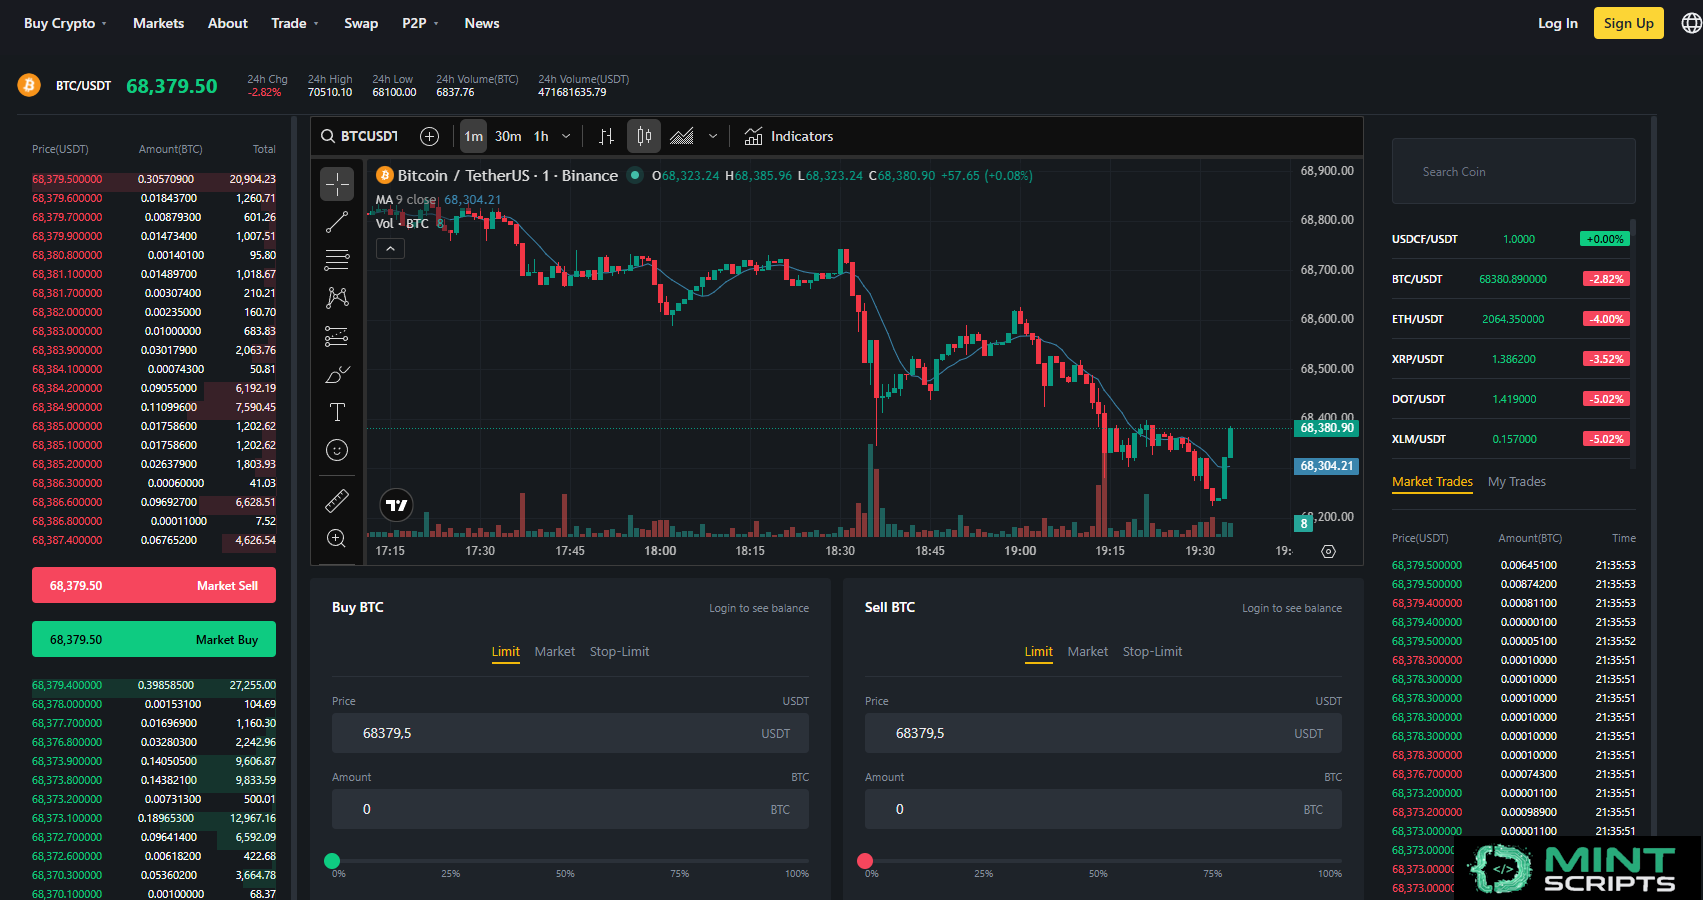This screenshot has height=900, width=1703.
Task: Select the DOT/USDT pair row
Action: point(1511,399)
